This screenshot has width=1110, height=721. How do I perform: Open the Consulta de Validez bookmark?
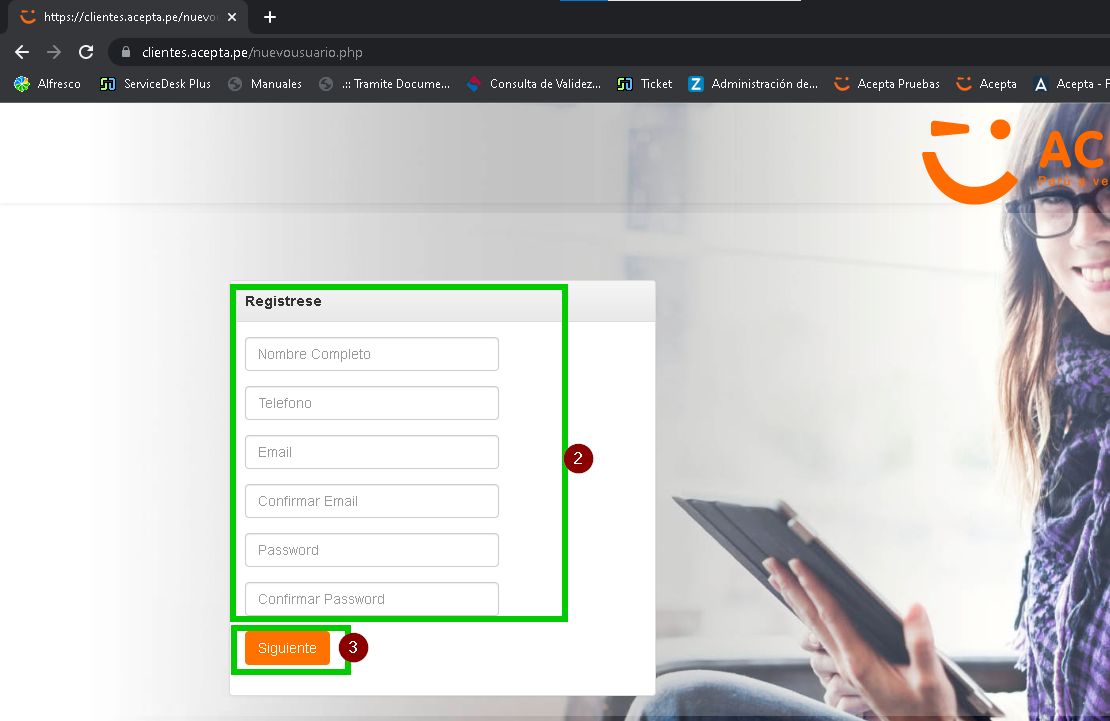pyautogui.click(x=534, y=84)
